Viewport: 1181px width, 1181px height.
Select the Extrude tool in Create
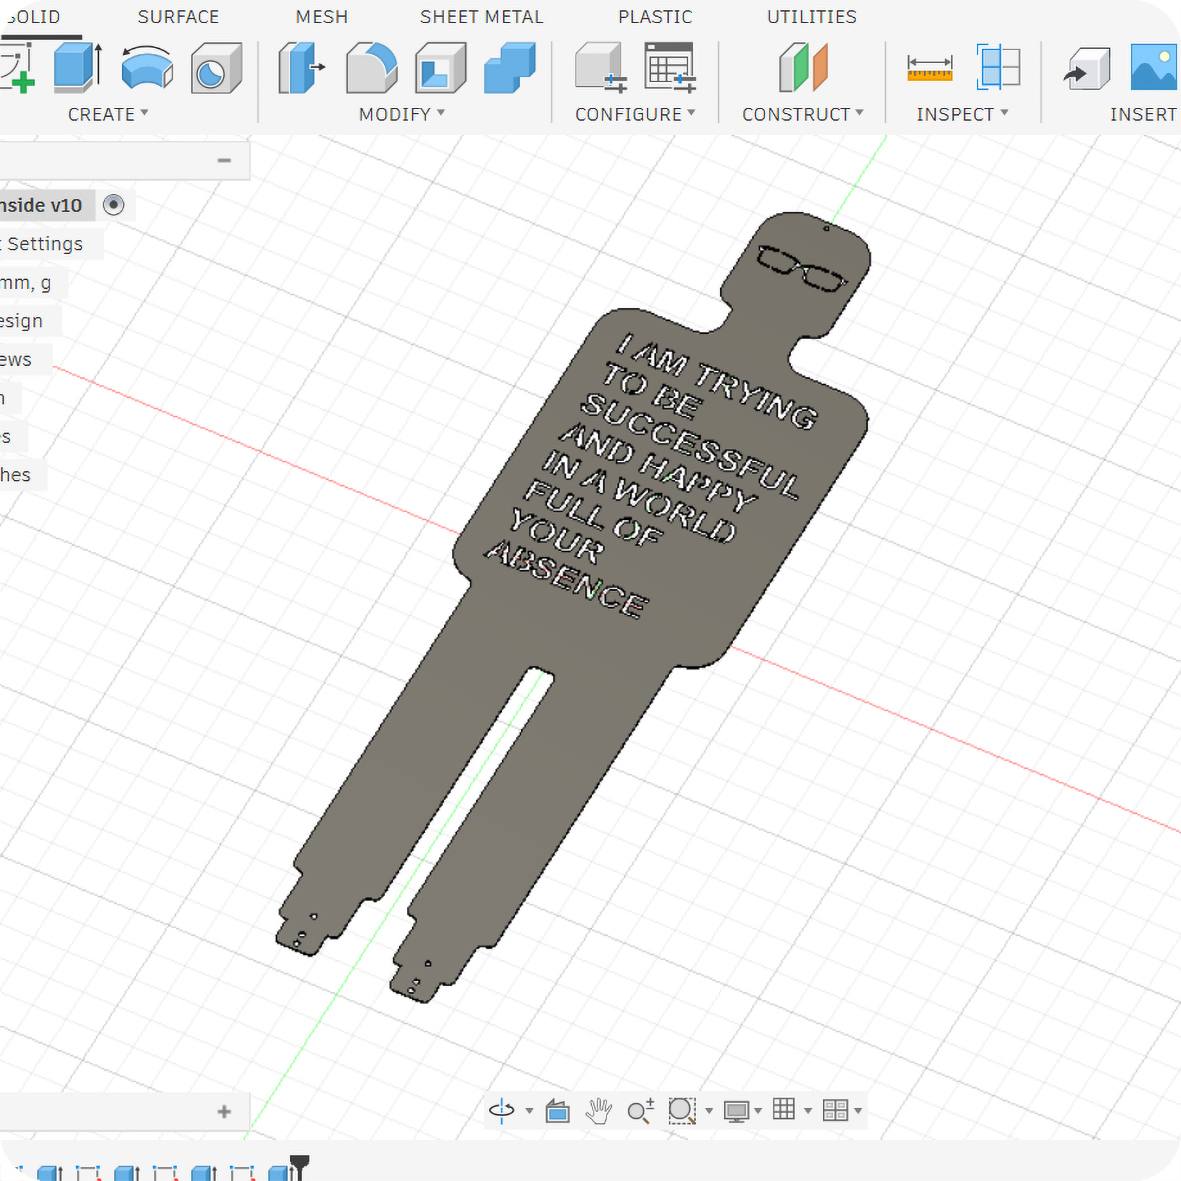[78, 68]
